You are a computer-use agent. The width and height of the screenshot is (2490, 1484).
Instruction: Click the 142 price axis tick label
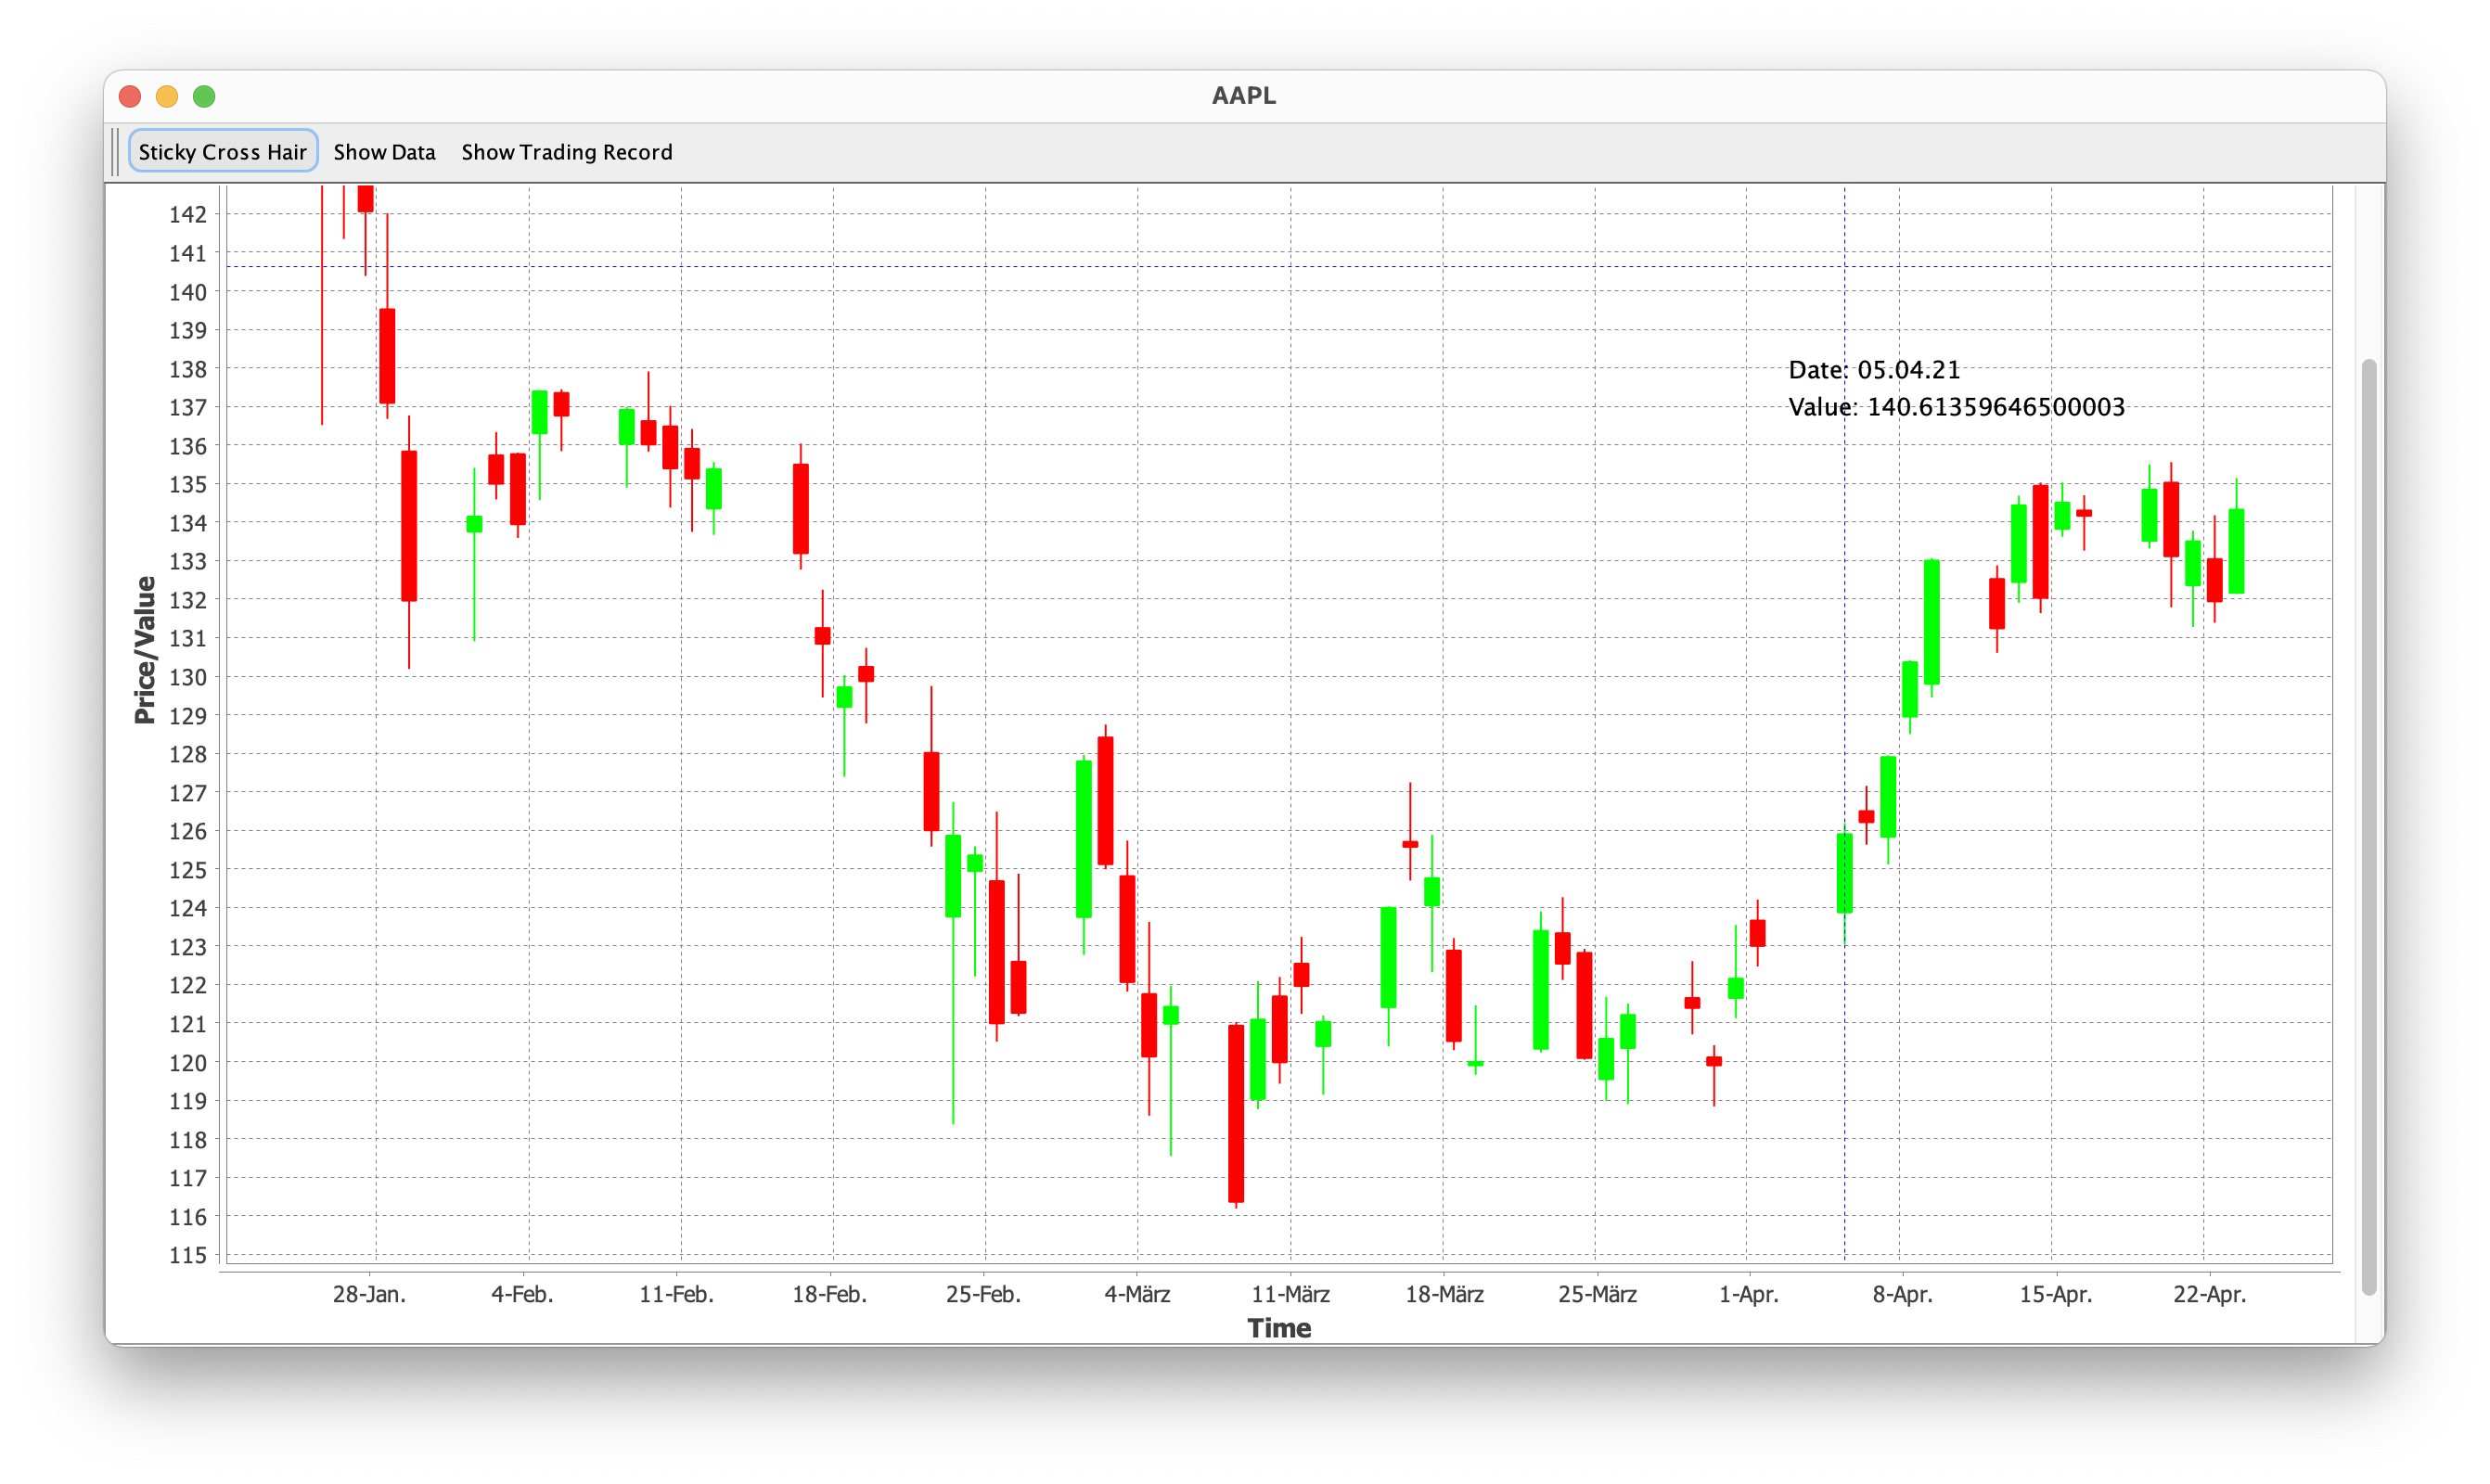(x=188, y=214)
